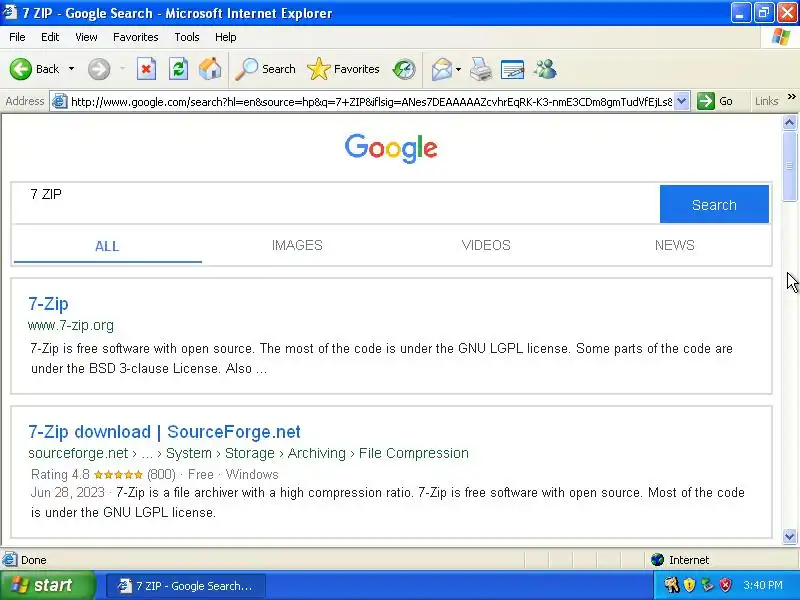Click the blue Search button
The width and height of the screenshot is (800, 600).
(x=714, y=204)
